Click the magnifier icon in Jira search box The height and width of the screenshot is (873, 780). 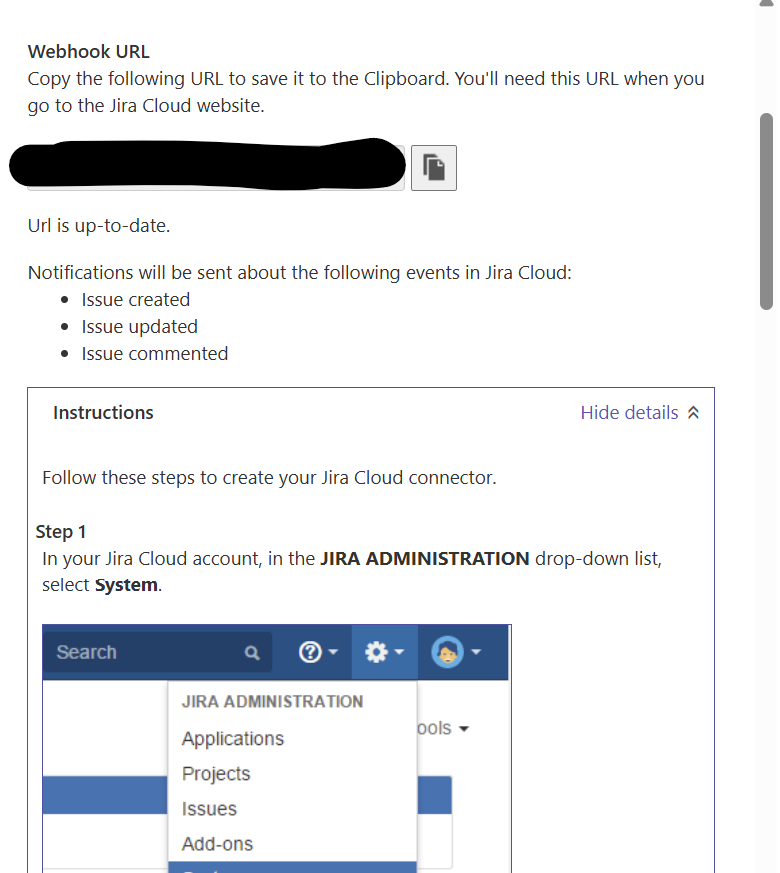pos(252,653)
